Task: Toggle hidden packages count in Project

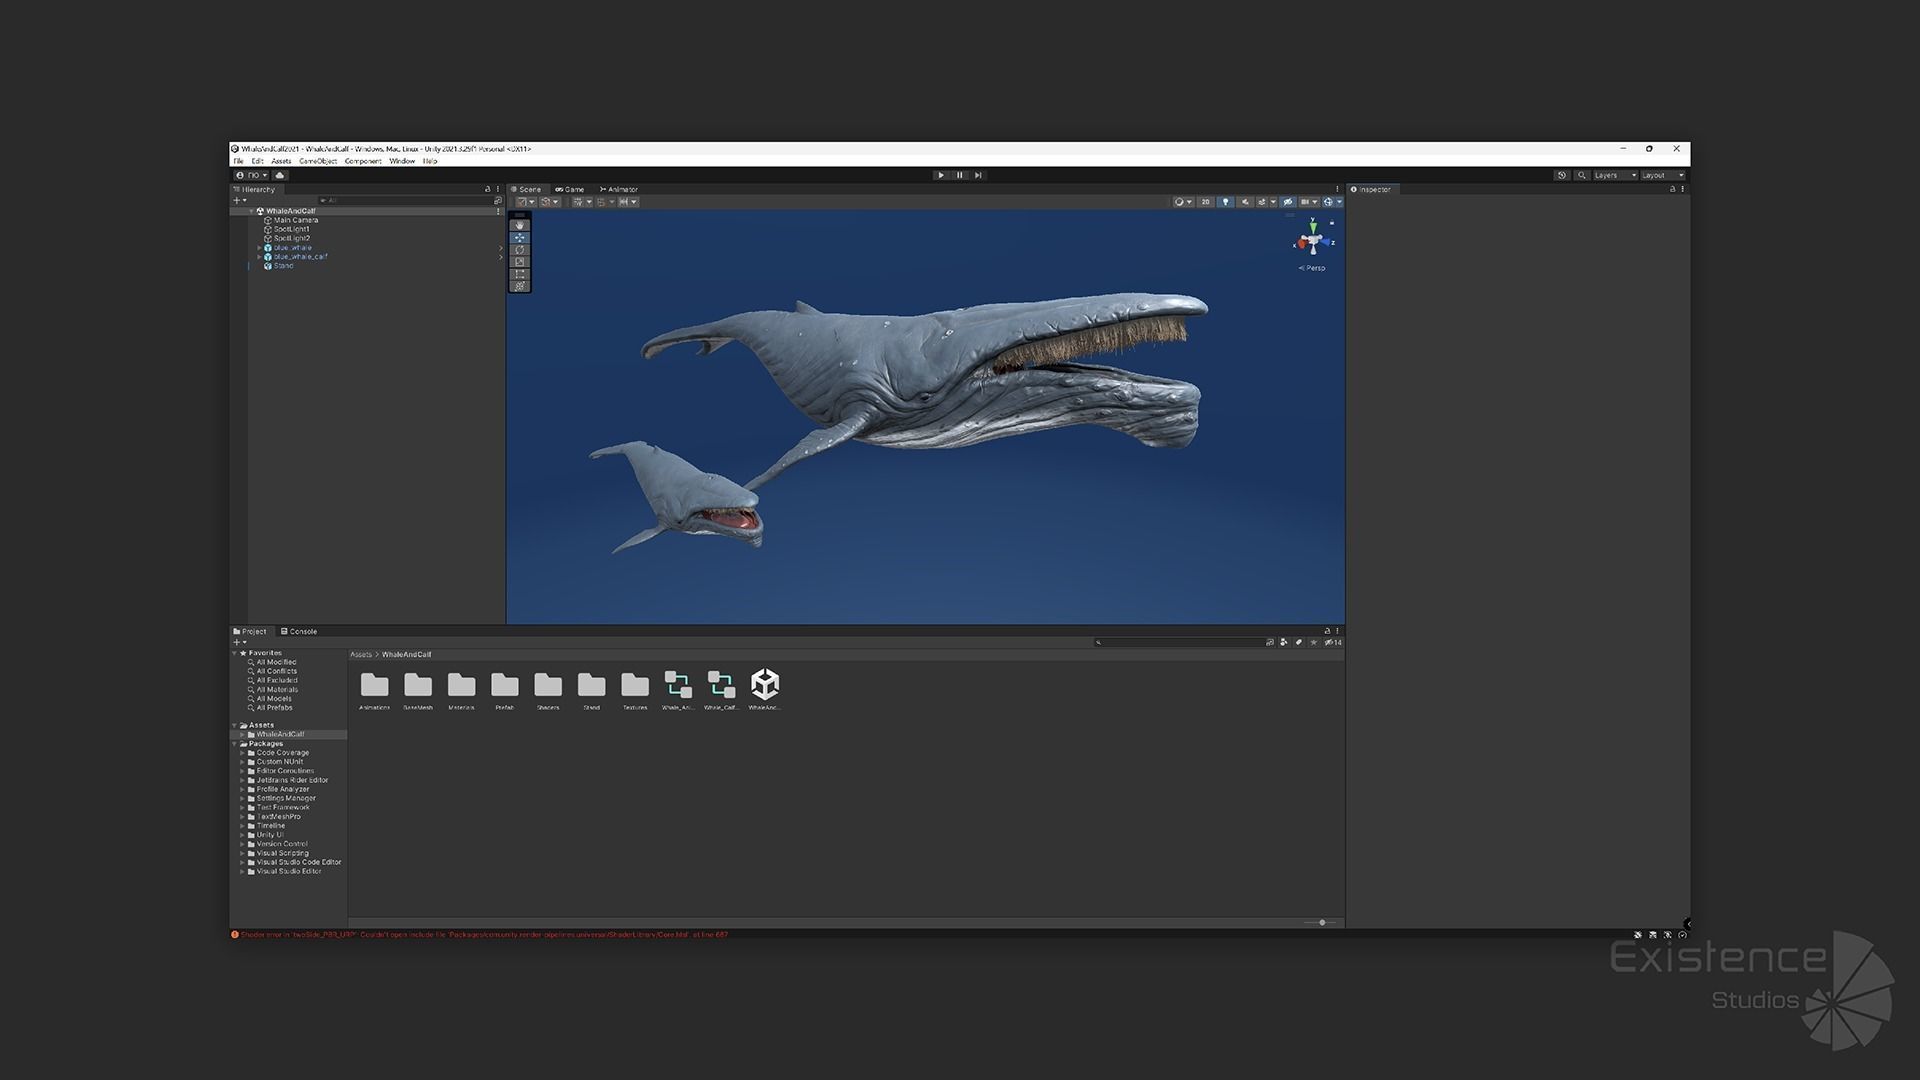Action: (1333, 642)
